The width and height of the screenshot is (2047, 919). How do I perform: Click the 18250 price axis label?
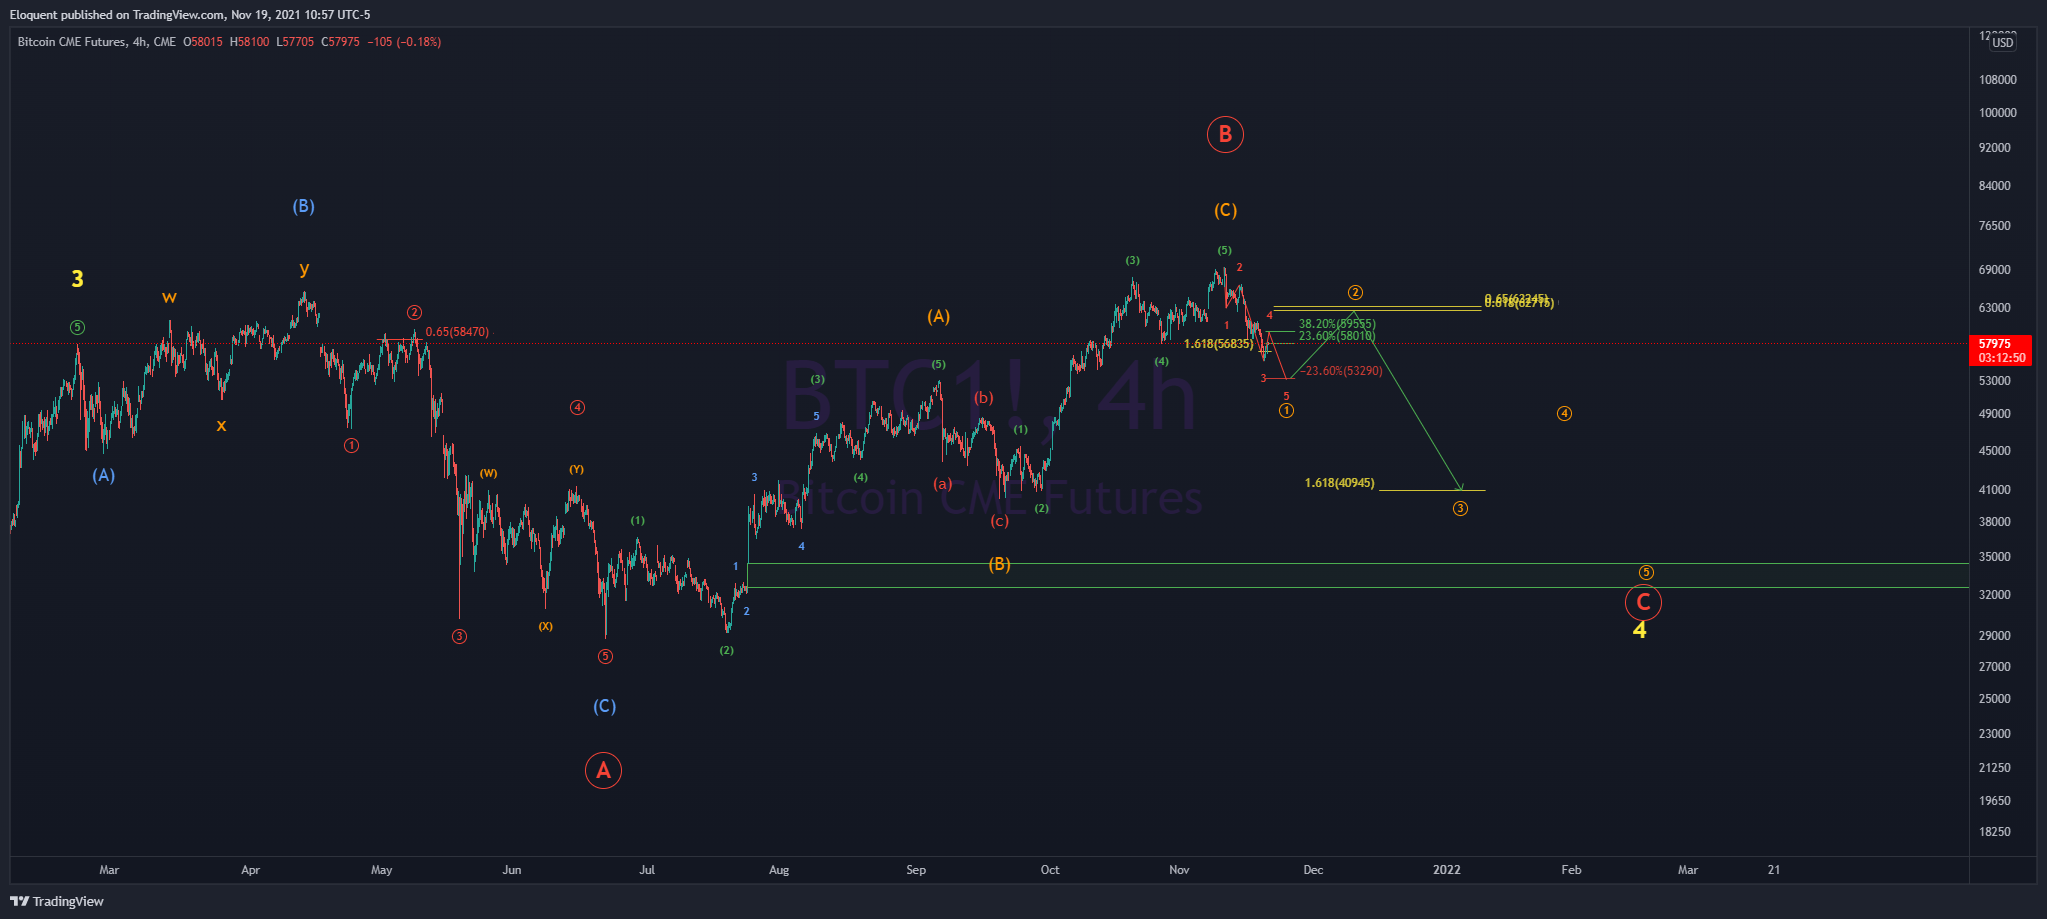click(x=1994, y=832)
